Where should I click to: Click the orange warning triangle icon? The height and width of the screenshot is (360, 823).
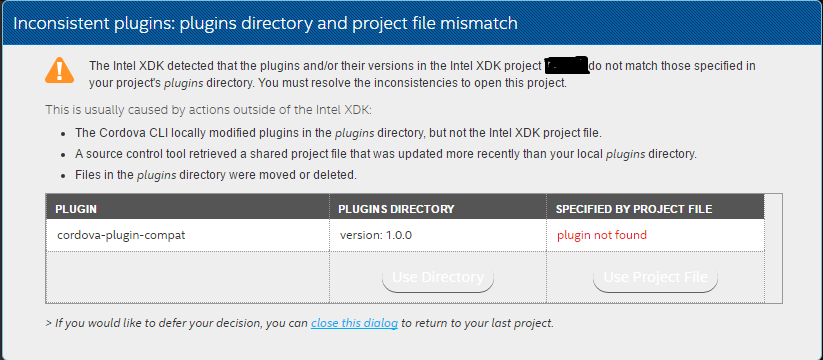point(59,70)
